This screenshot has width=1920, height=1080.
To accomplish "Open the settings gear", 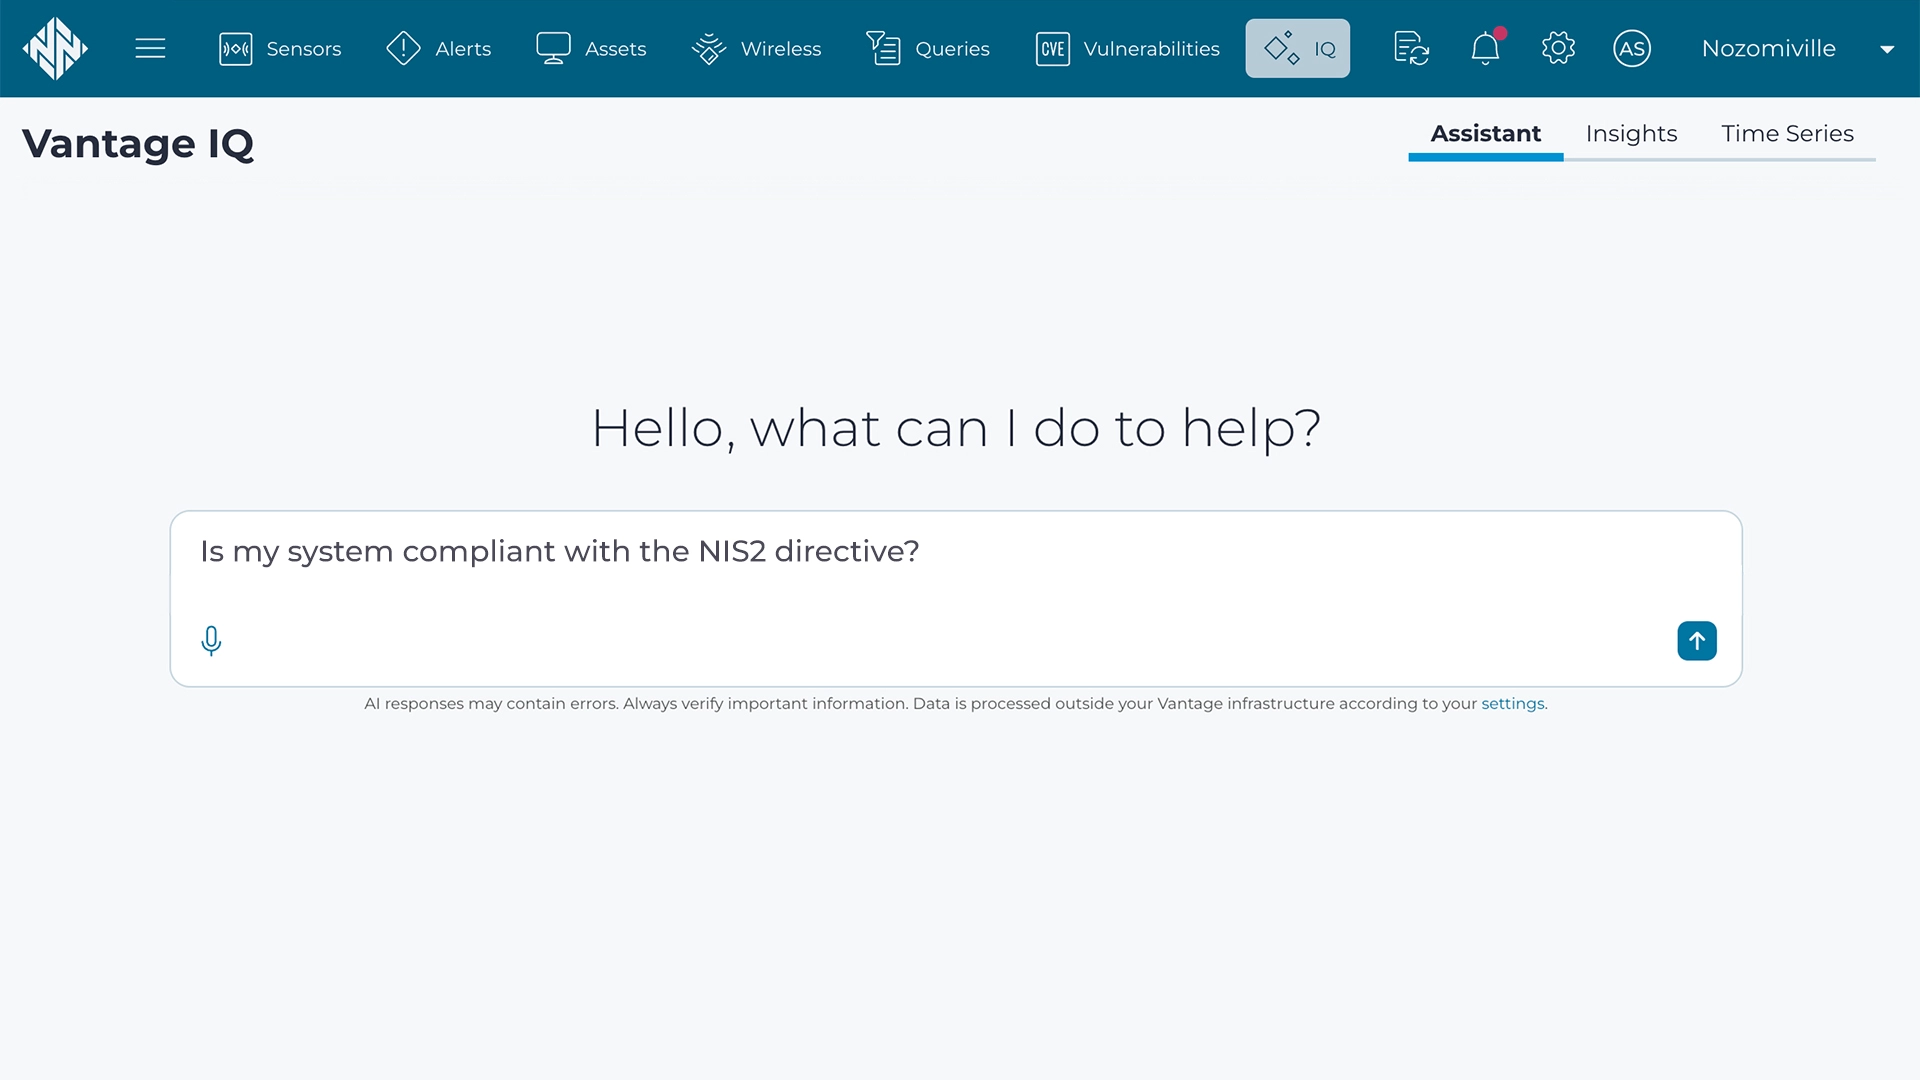I will pyautogui.click(x=1558, y=48).
